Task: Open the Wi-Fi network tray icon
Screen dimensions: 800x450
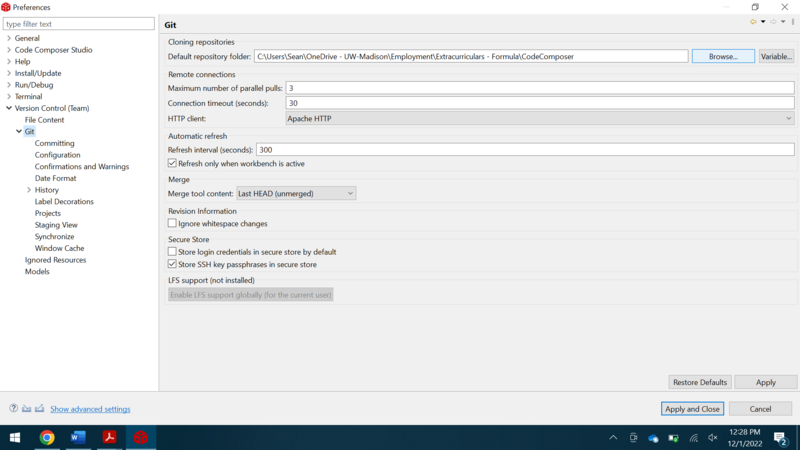Action: (693, 438)
